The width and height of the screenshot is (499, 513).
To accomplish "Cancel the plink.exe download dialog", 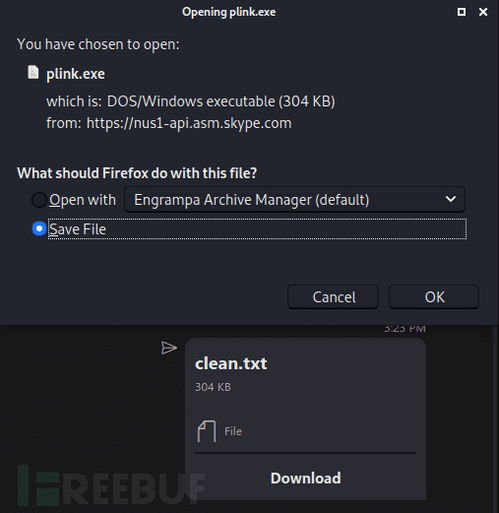I will pyautogui.click(x=333, y=297).
